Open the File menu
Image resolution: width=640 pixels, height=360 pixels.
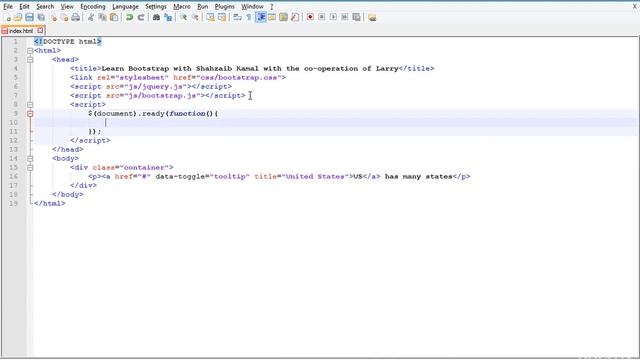(x=8, y=7)
